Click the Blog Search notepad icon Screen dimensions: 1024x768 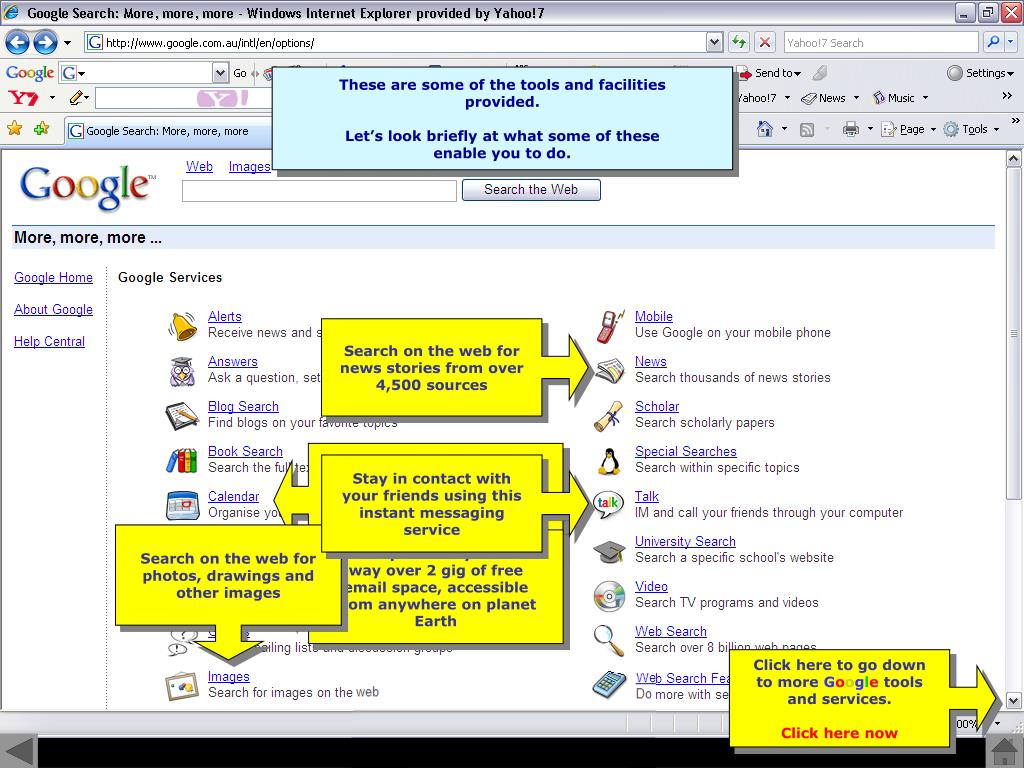tap(182, 417)
